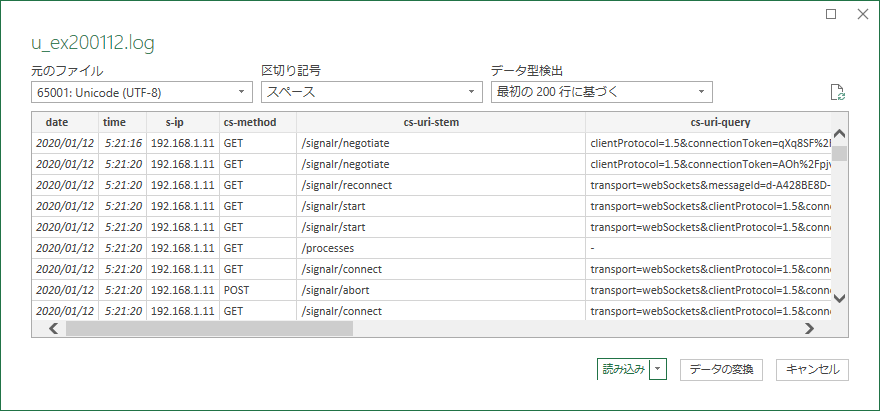Viewport: 880px width, 411px height.
Task: Click the query cell containing connectionToken=AOh
Action: click(x=708, y=164)
